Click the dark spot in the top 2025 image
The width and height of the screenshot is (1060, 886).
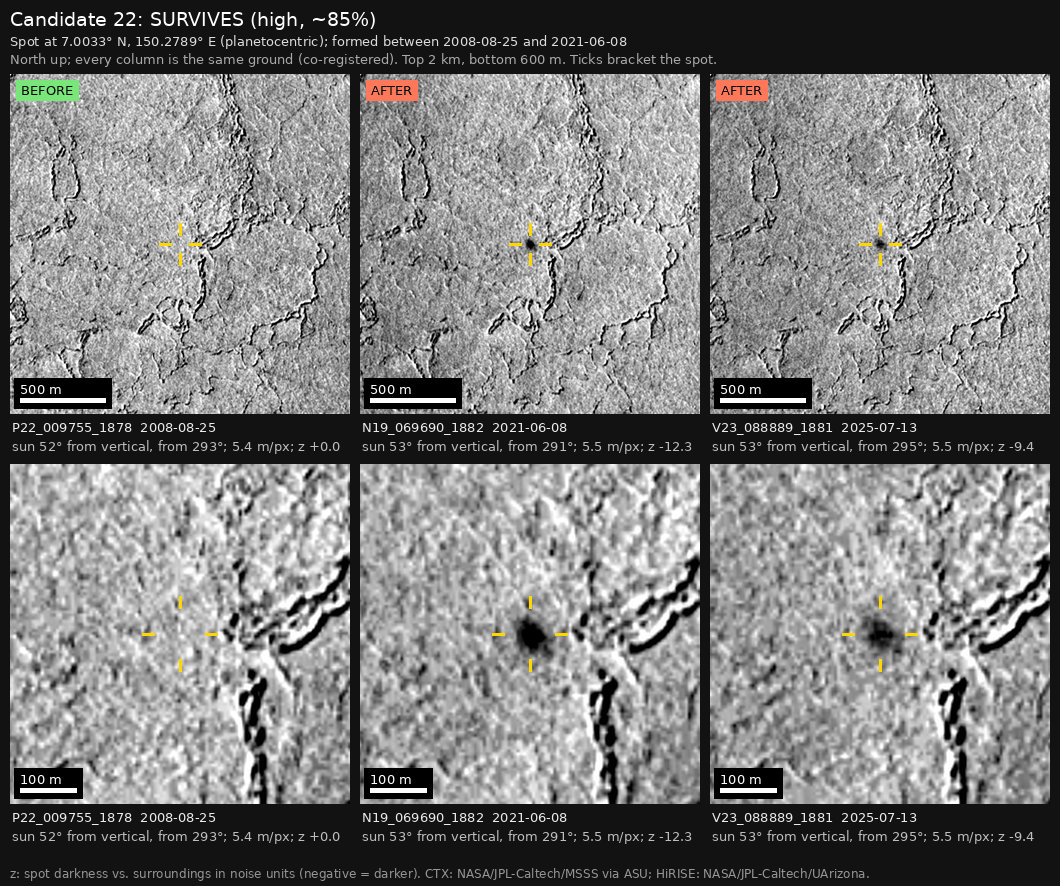880,244
